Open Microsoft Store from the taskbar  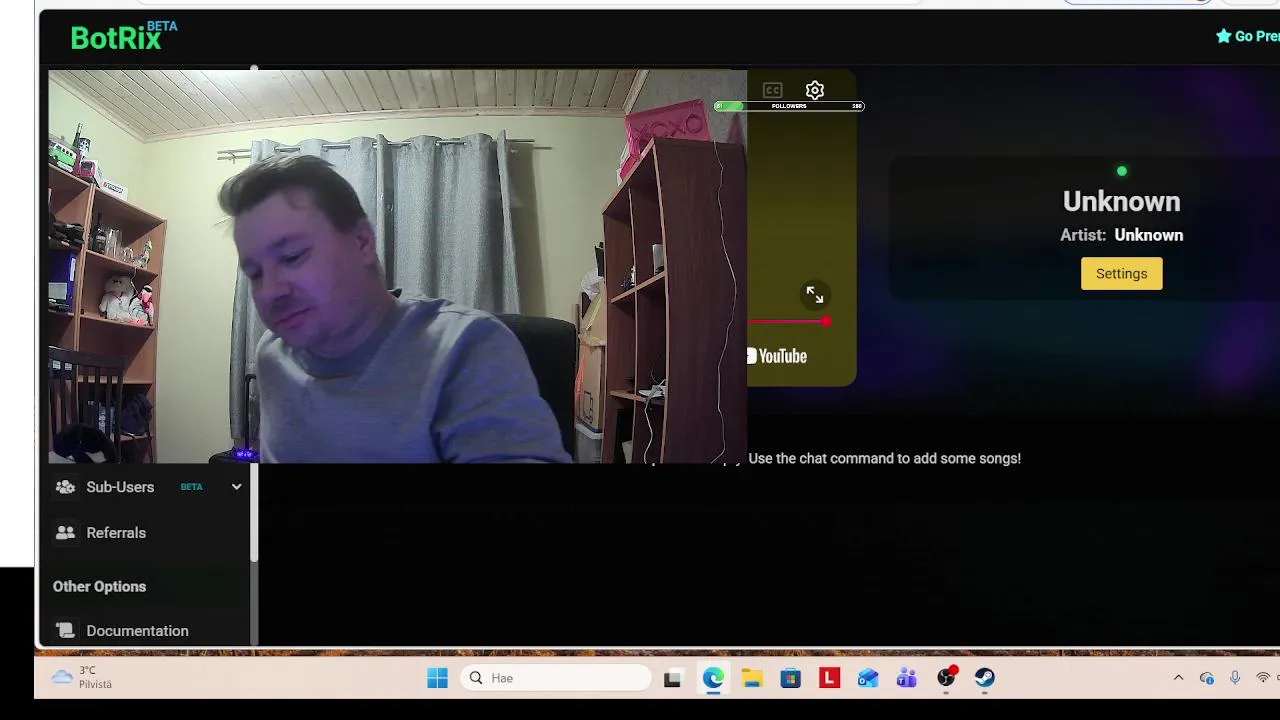791,678
